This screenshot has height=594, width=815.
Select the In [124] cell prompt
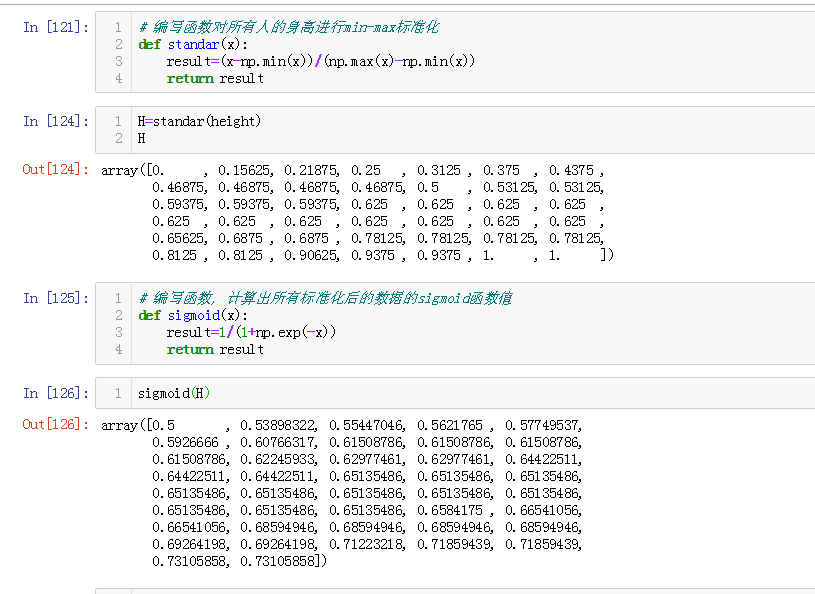pyautogui.click(x=55, y=121)
